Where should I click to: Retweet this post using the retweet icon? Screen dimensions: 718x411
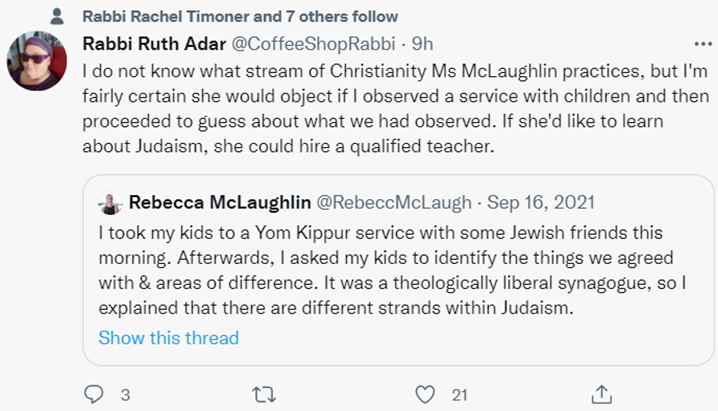(264, 394)
